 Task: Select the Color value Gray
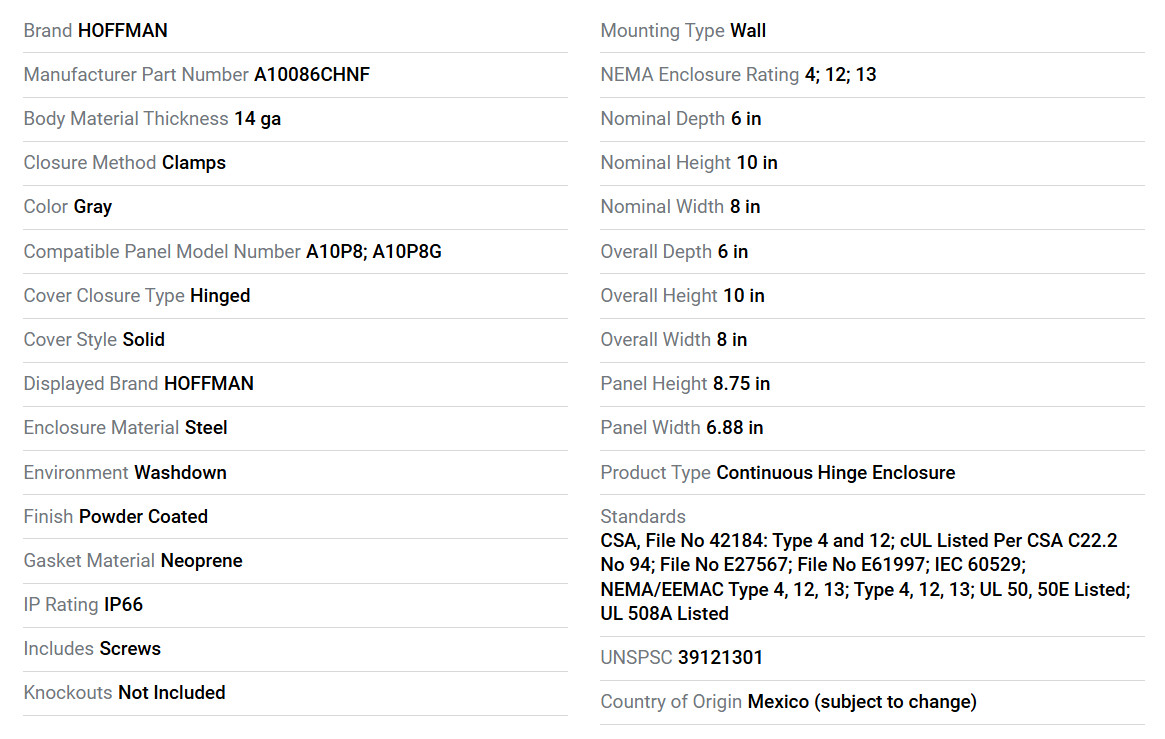point(93,207)
